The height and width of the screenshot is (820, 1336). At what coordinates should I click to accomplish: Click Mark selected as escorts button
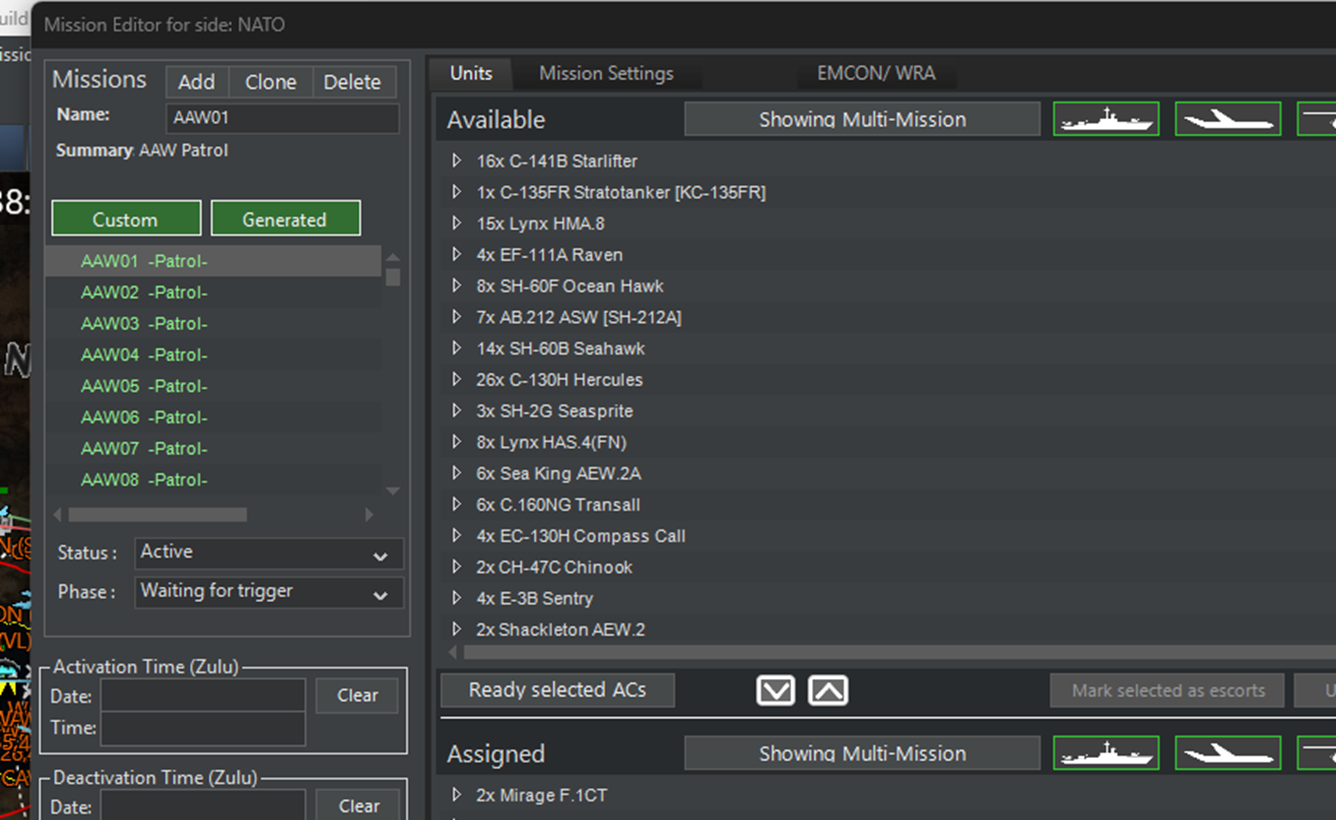[x=1167, y=690]
